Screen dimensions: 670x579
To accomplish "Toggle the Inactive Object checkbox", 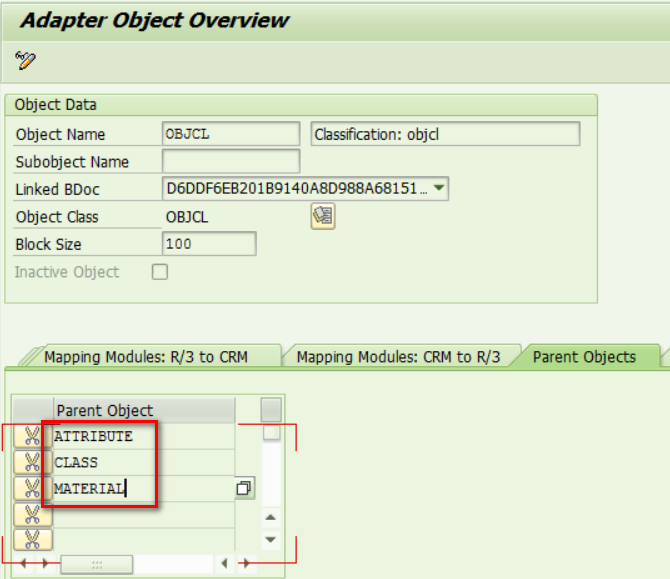I will pyautogui.click(x=160, y=272).
